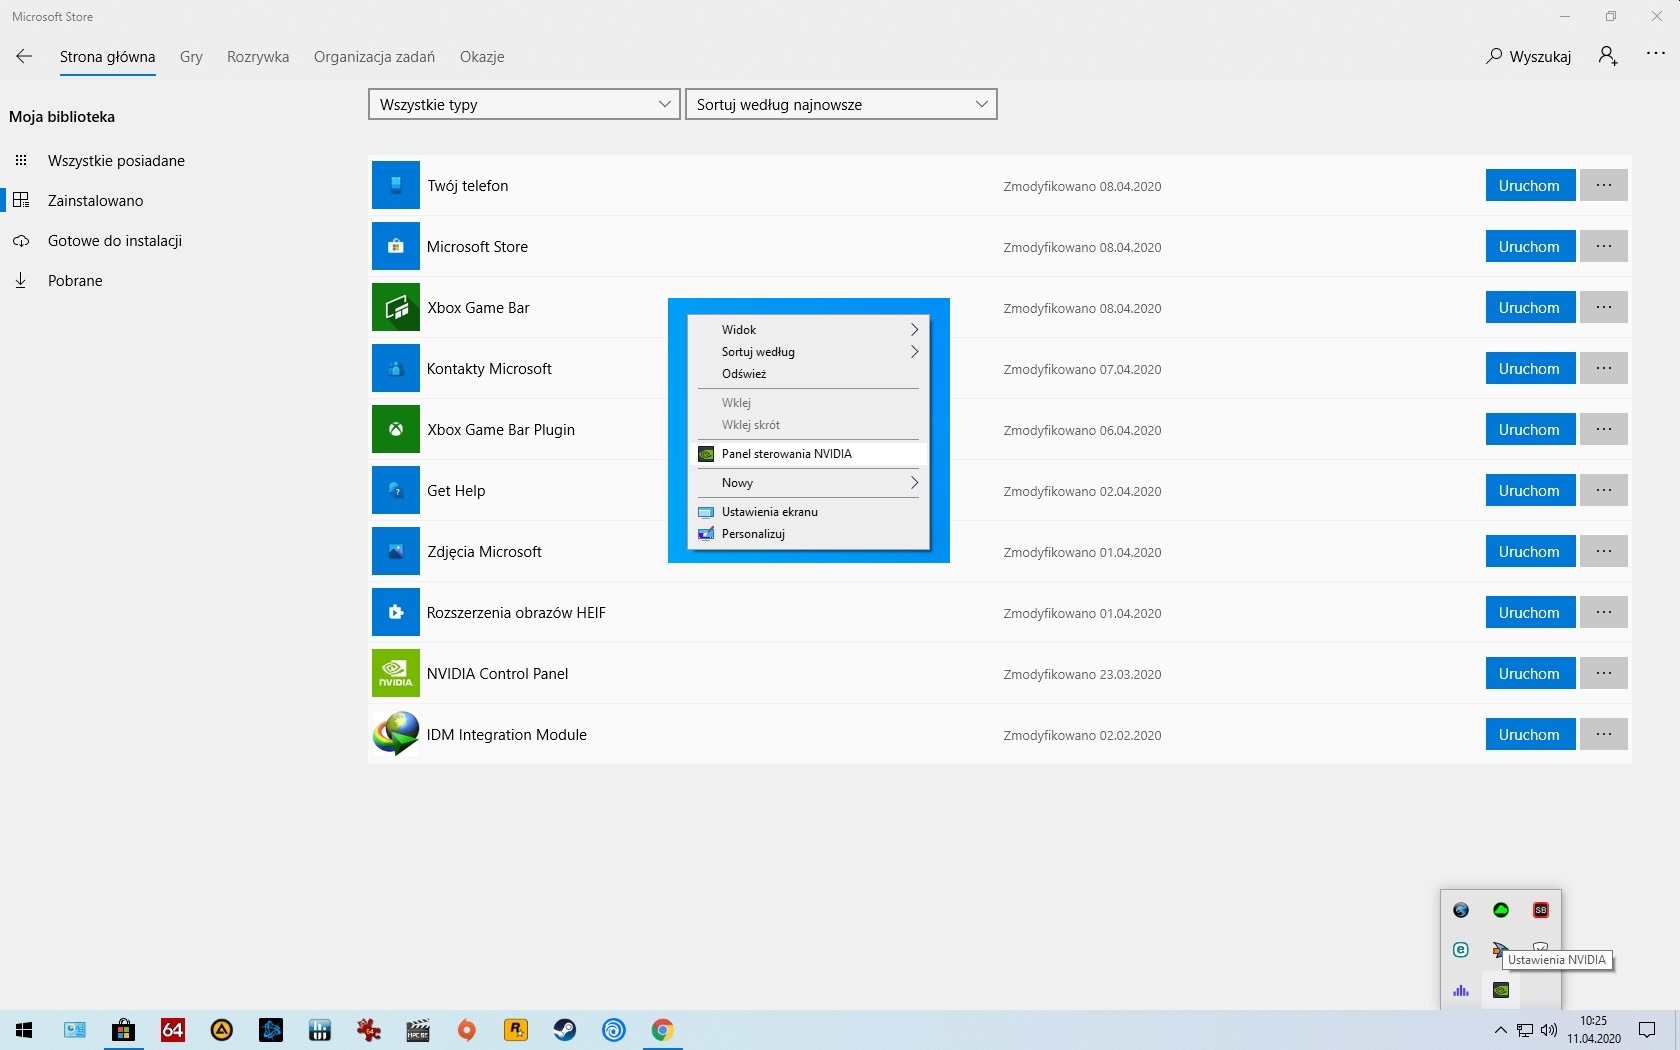Open the Windows Start menu
This screenshot has height=1050, width=1680.
(x=25, y=1030)
